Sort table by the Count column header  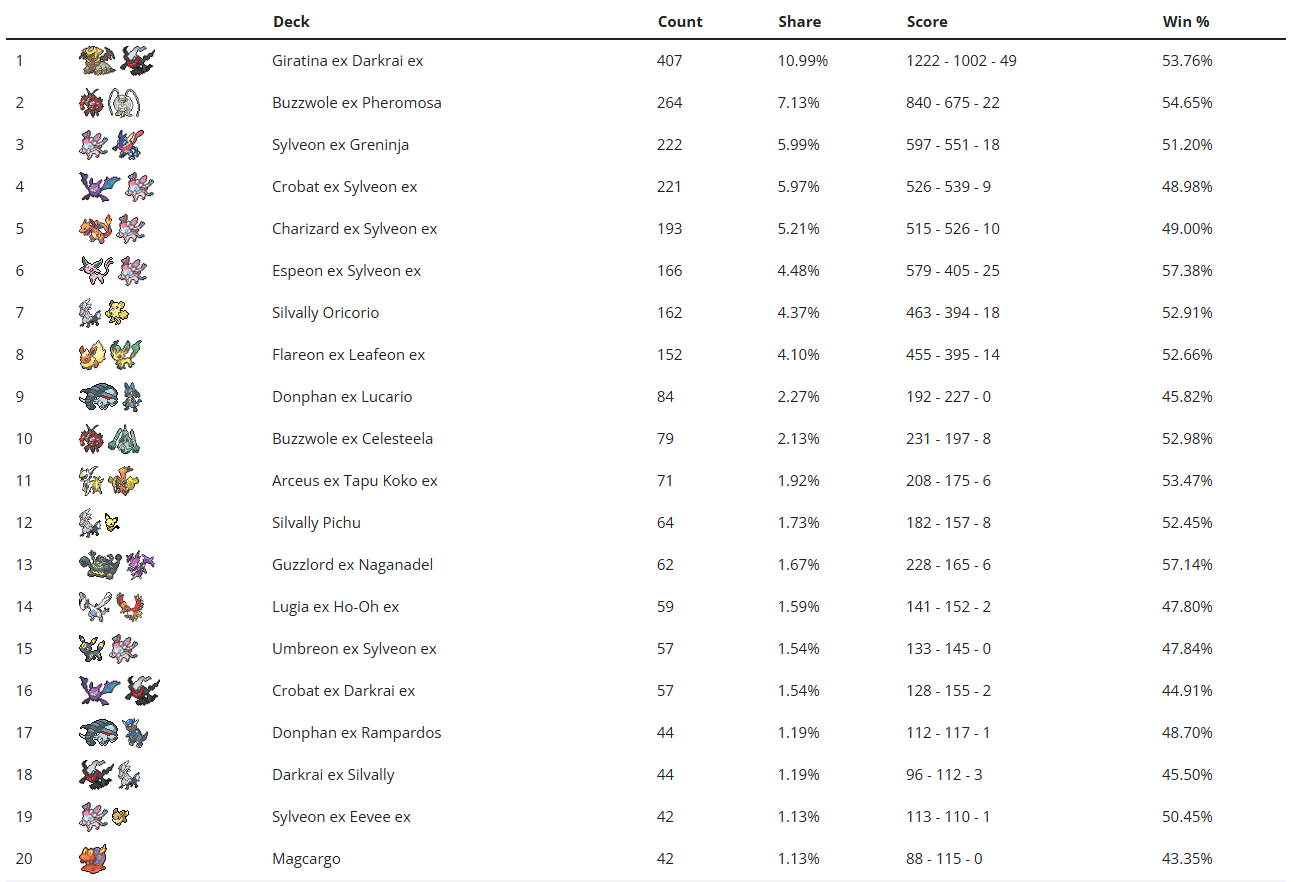pyautogui.click(x=680, y=21)
